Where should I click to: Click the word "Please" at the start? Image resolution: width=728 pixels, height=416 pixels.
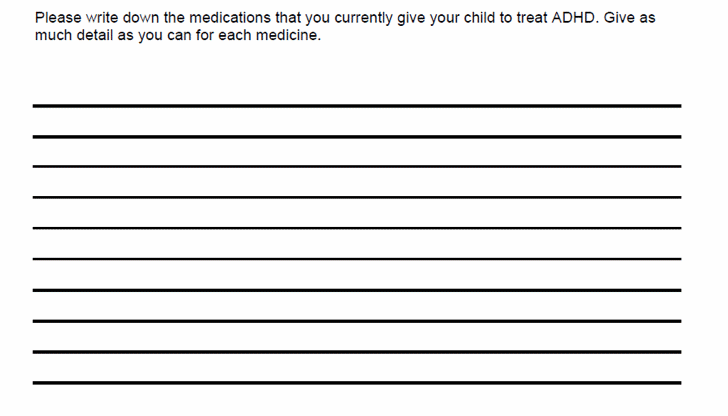[x=58, y=18]
